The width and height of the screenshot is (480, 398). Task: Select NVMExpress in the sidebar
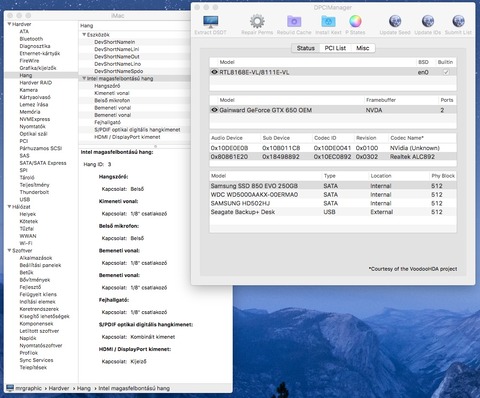coord(35,119)
